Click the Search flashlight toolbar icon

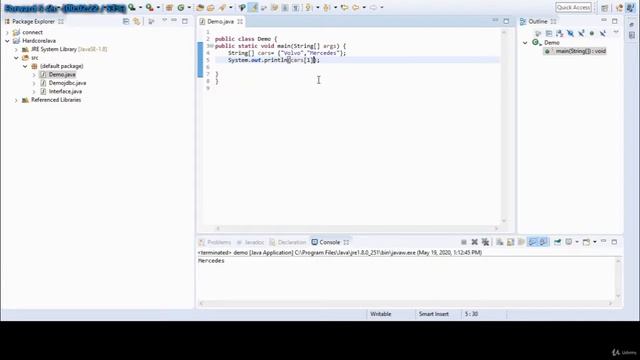(222, 7)
